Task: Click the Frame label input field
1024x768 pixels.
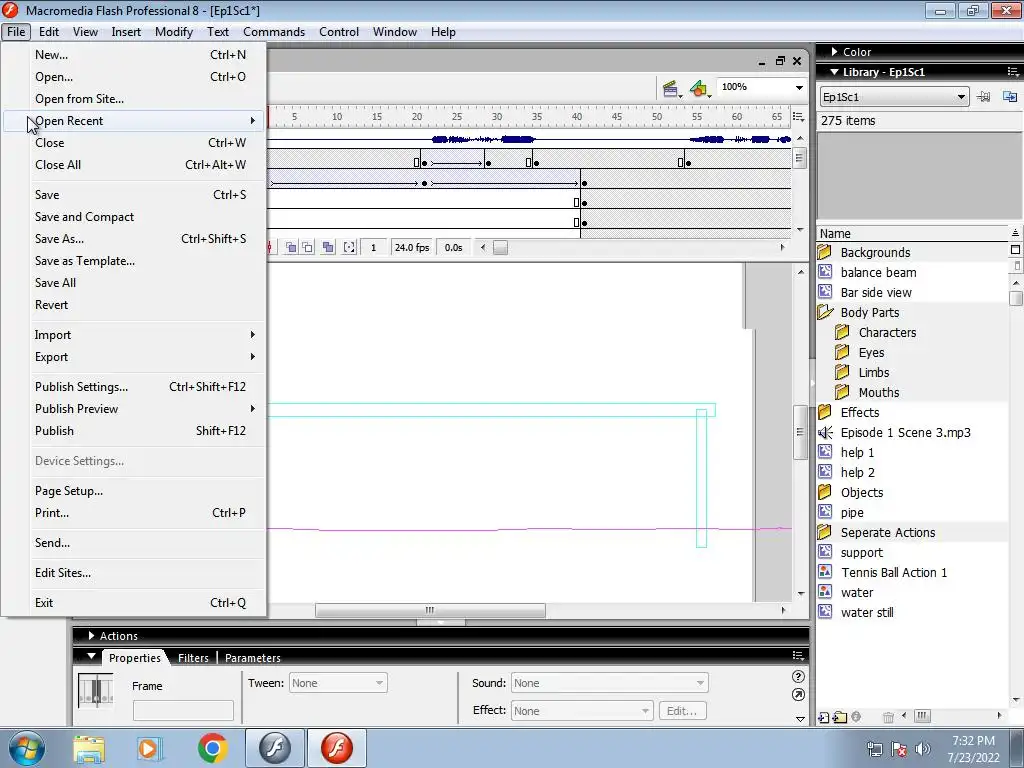Action: point(183,711)
